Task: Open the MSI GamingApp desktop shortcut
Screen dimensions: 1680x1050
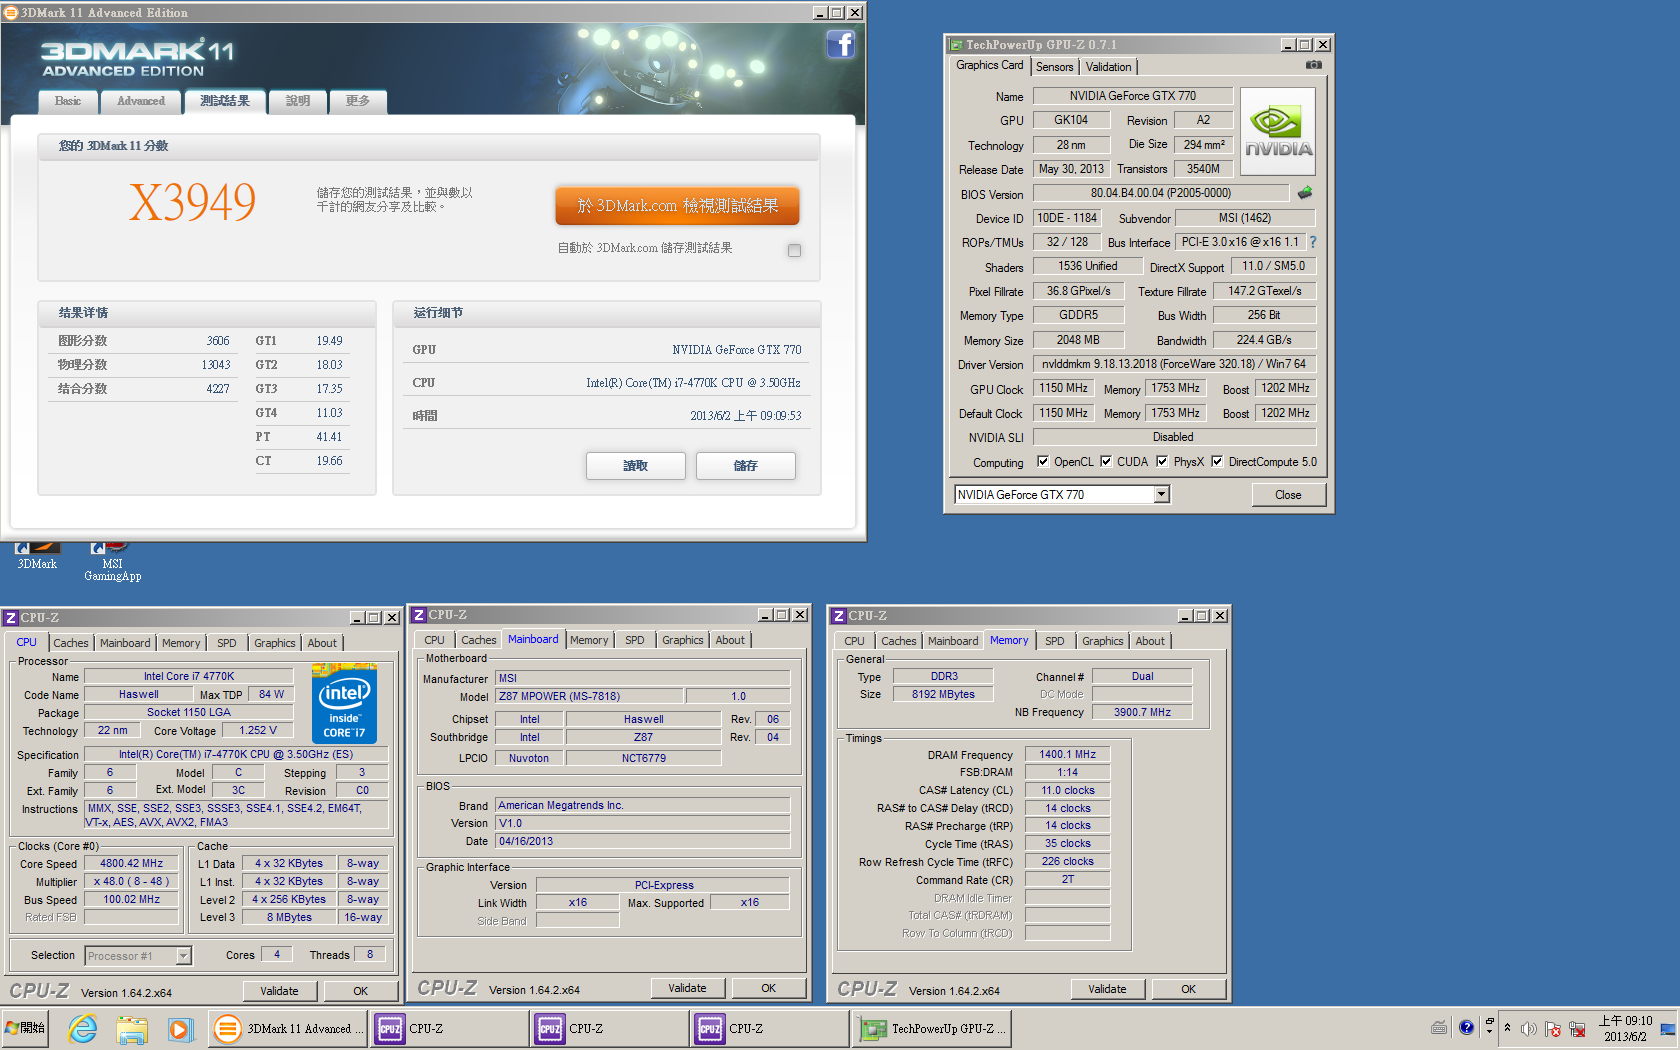Action: coord(112,561)
